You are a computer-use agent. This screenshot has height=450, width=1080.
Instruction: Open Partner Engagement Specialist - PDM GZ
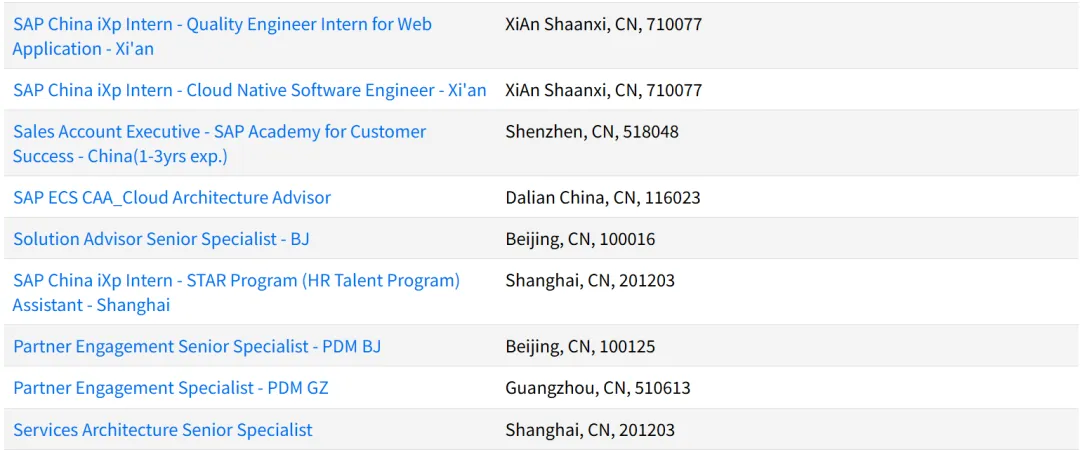pos(171,388)
